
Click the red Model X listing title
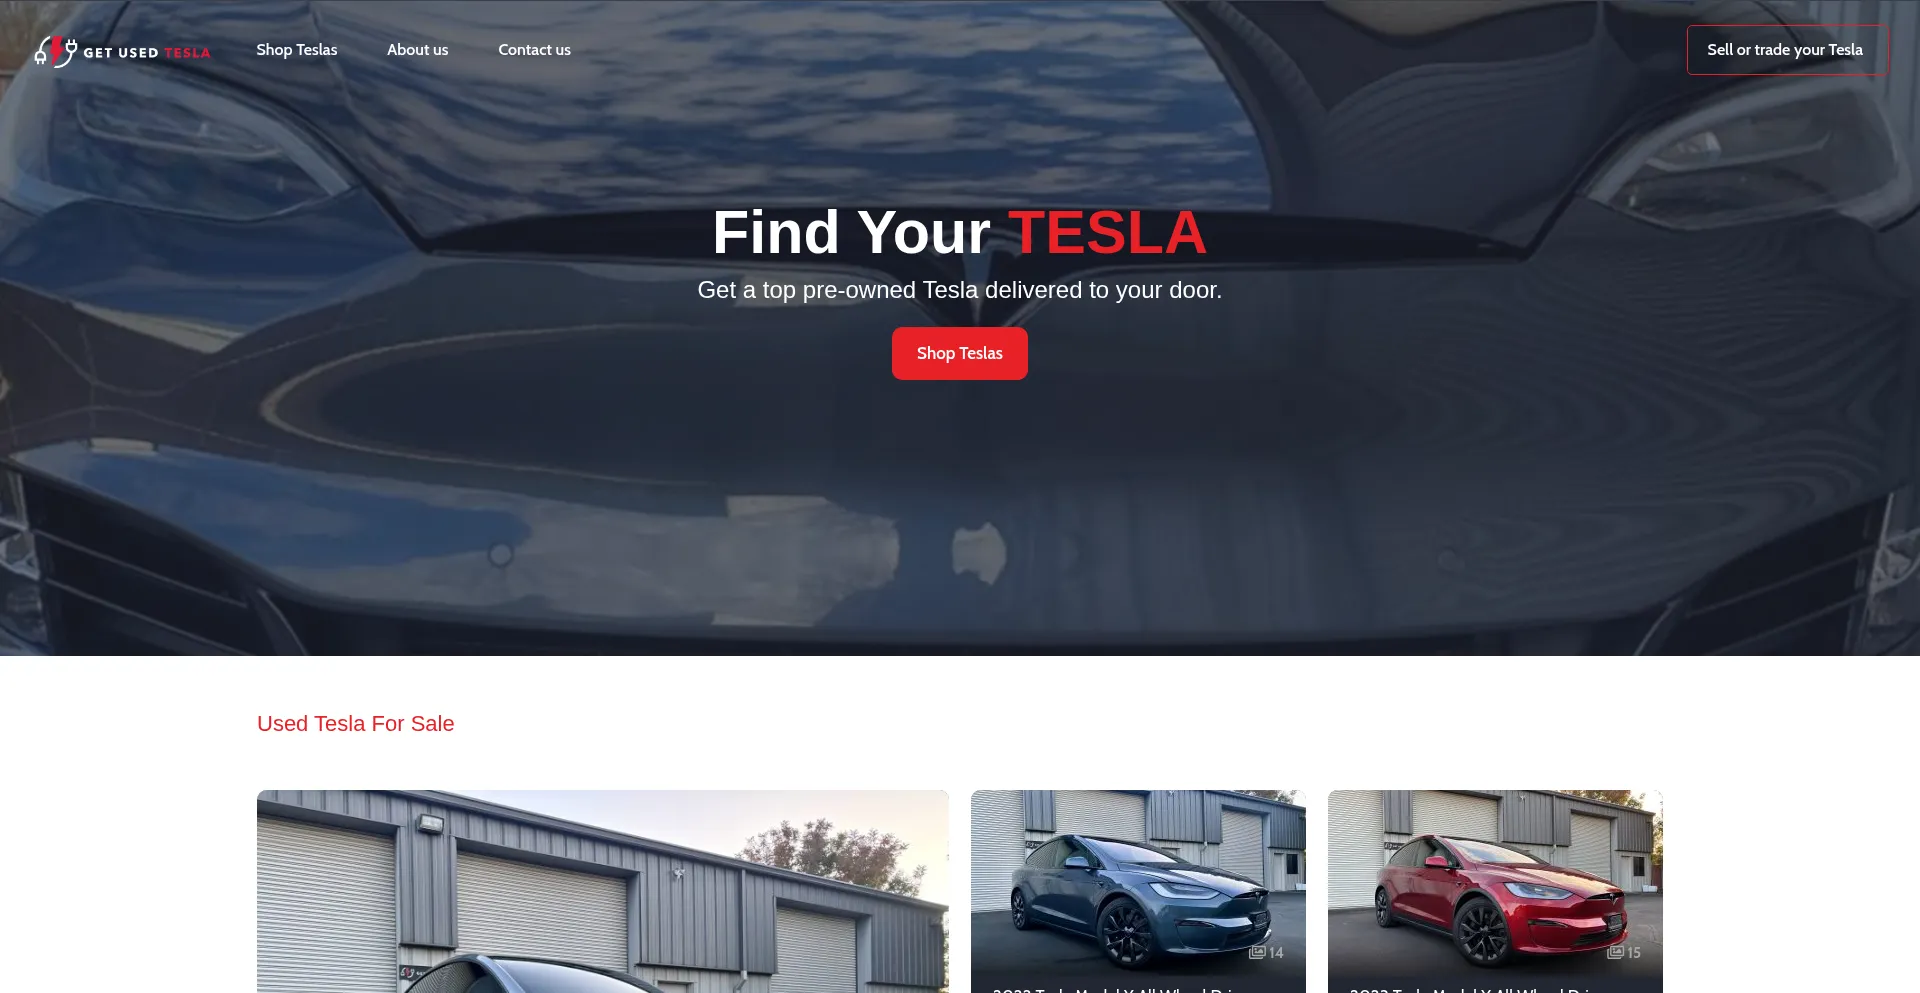click(x=1476, y=989)
